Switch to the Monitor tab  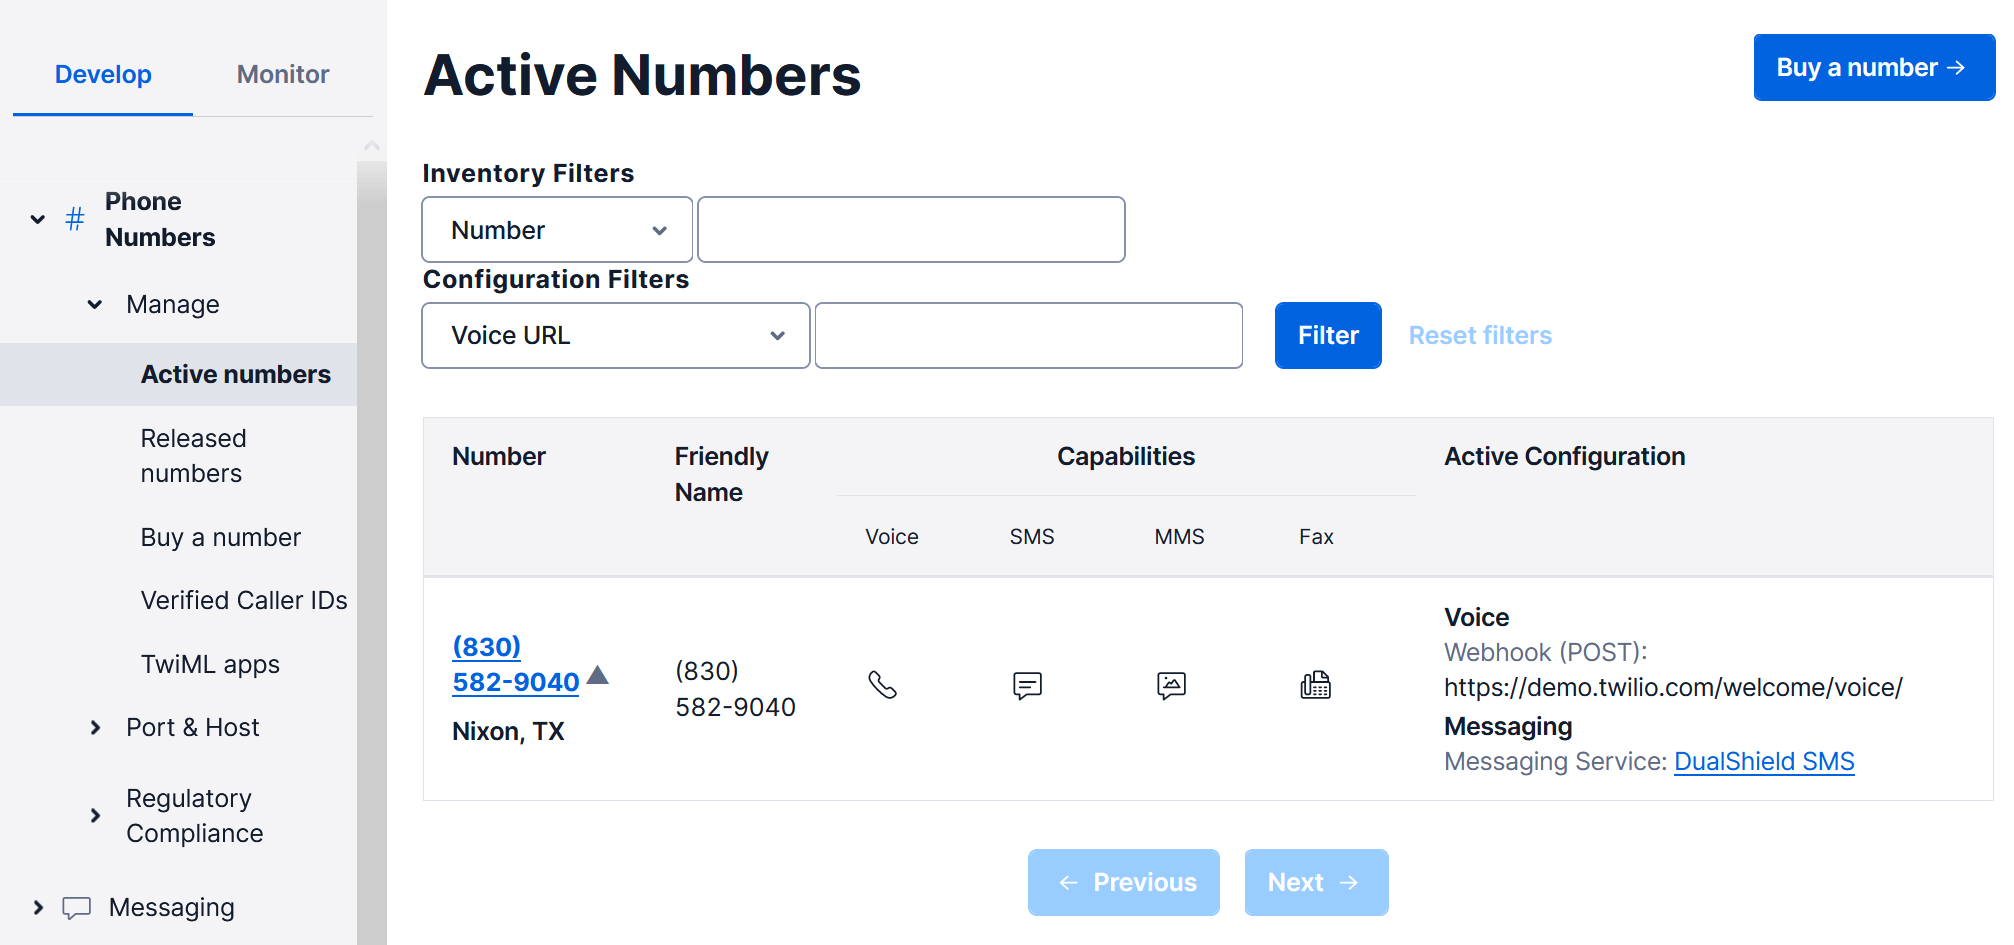point(283,74)
